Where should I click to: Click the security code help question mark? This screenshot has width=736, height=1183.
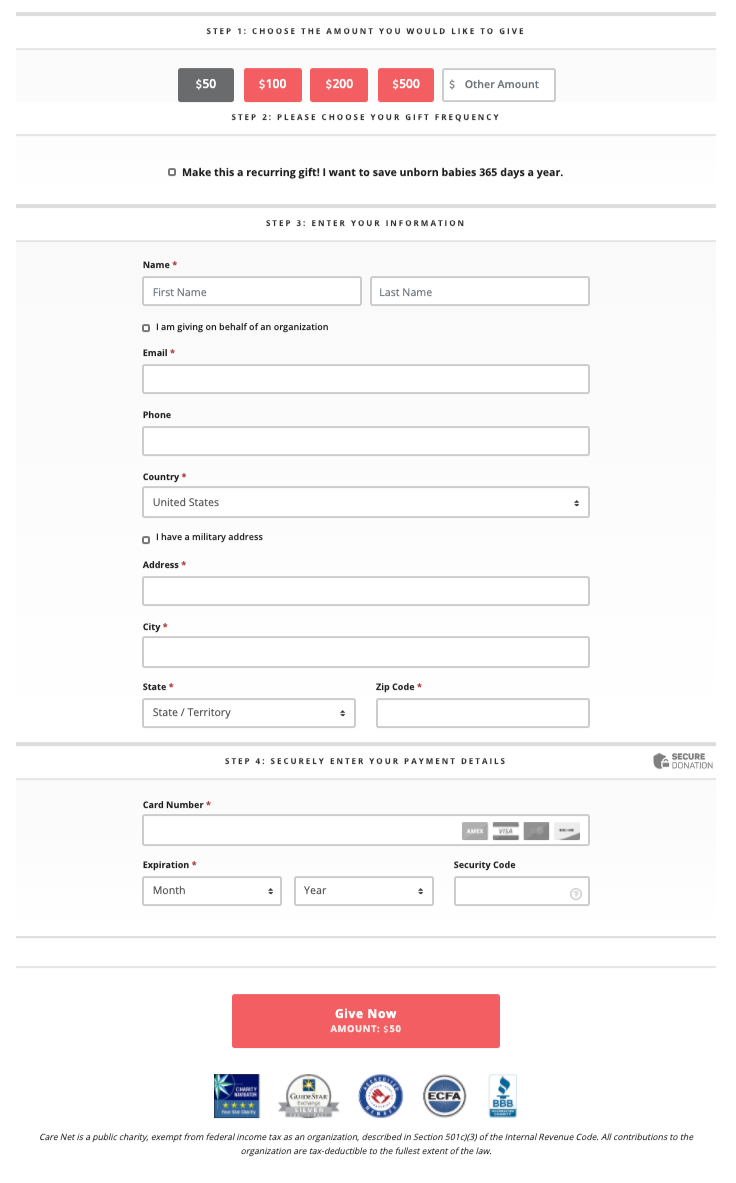(x=575, y=894)
